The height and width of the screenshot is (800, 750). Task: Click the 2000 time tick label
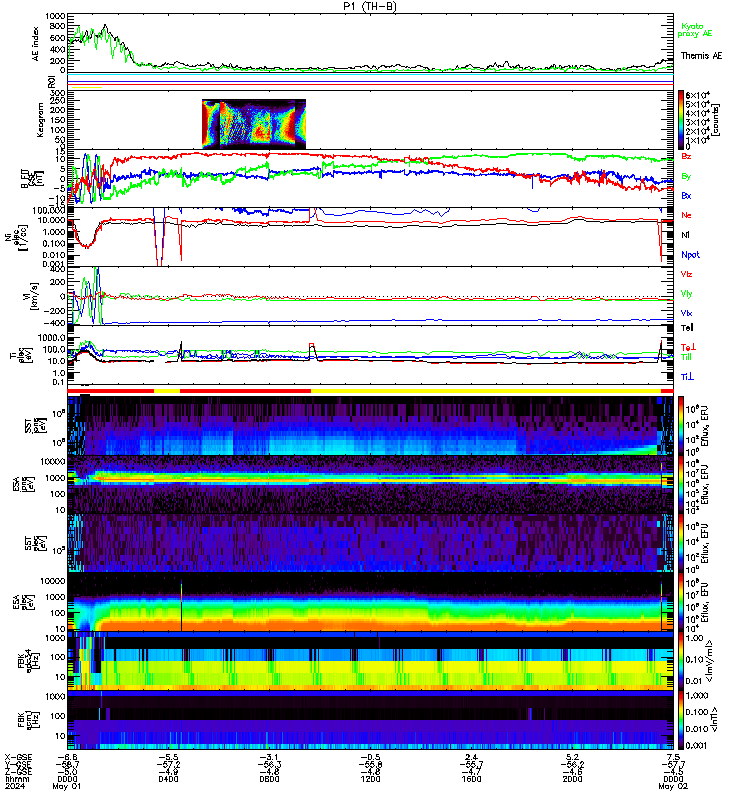[x=572, y=779]
